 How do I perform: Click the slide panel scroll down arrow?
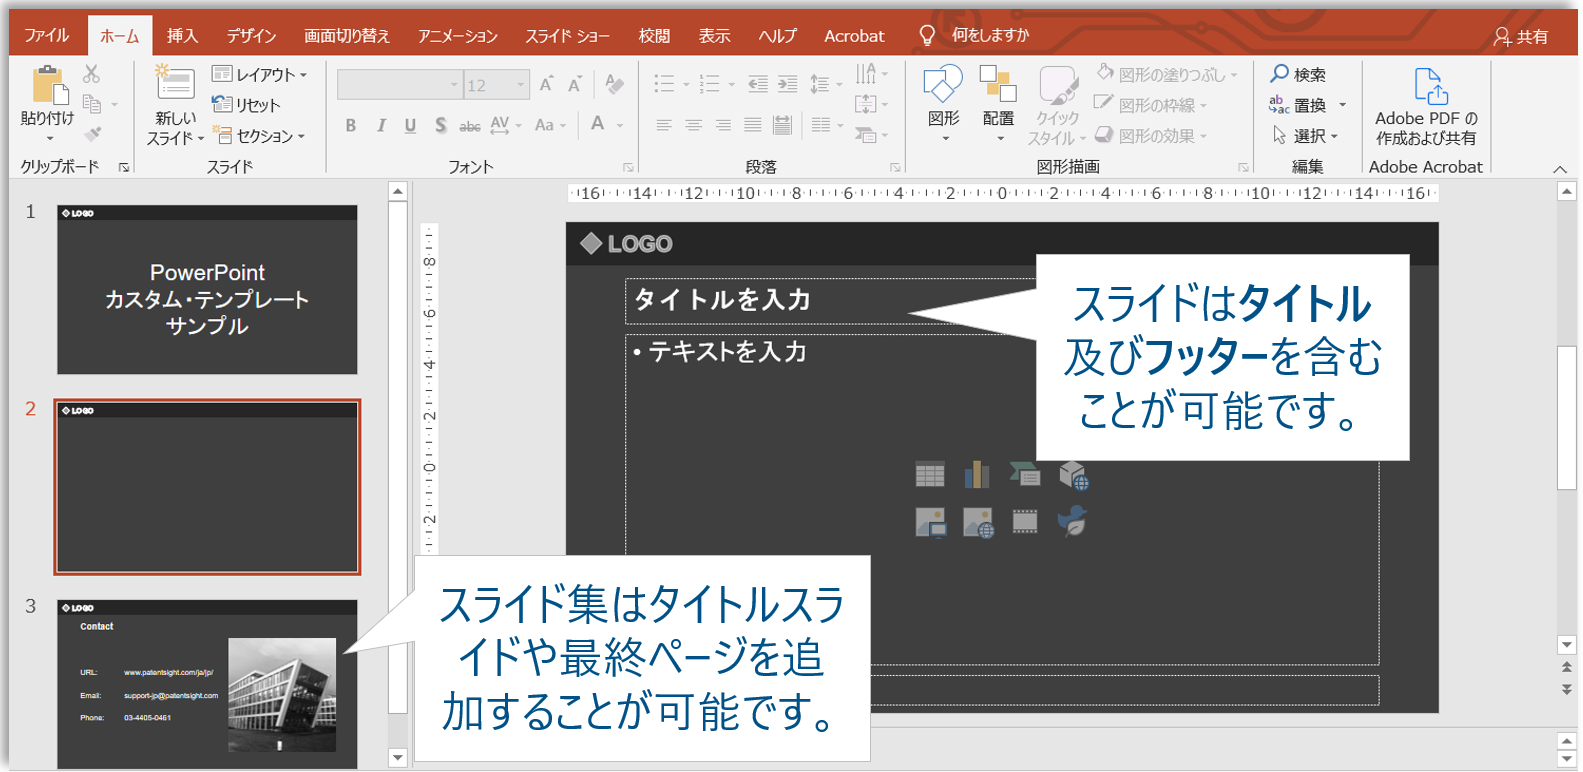click(x=398, y=757)
